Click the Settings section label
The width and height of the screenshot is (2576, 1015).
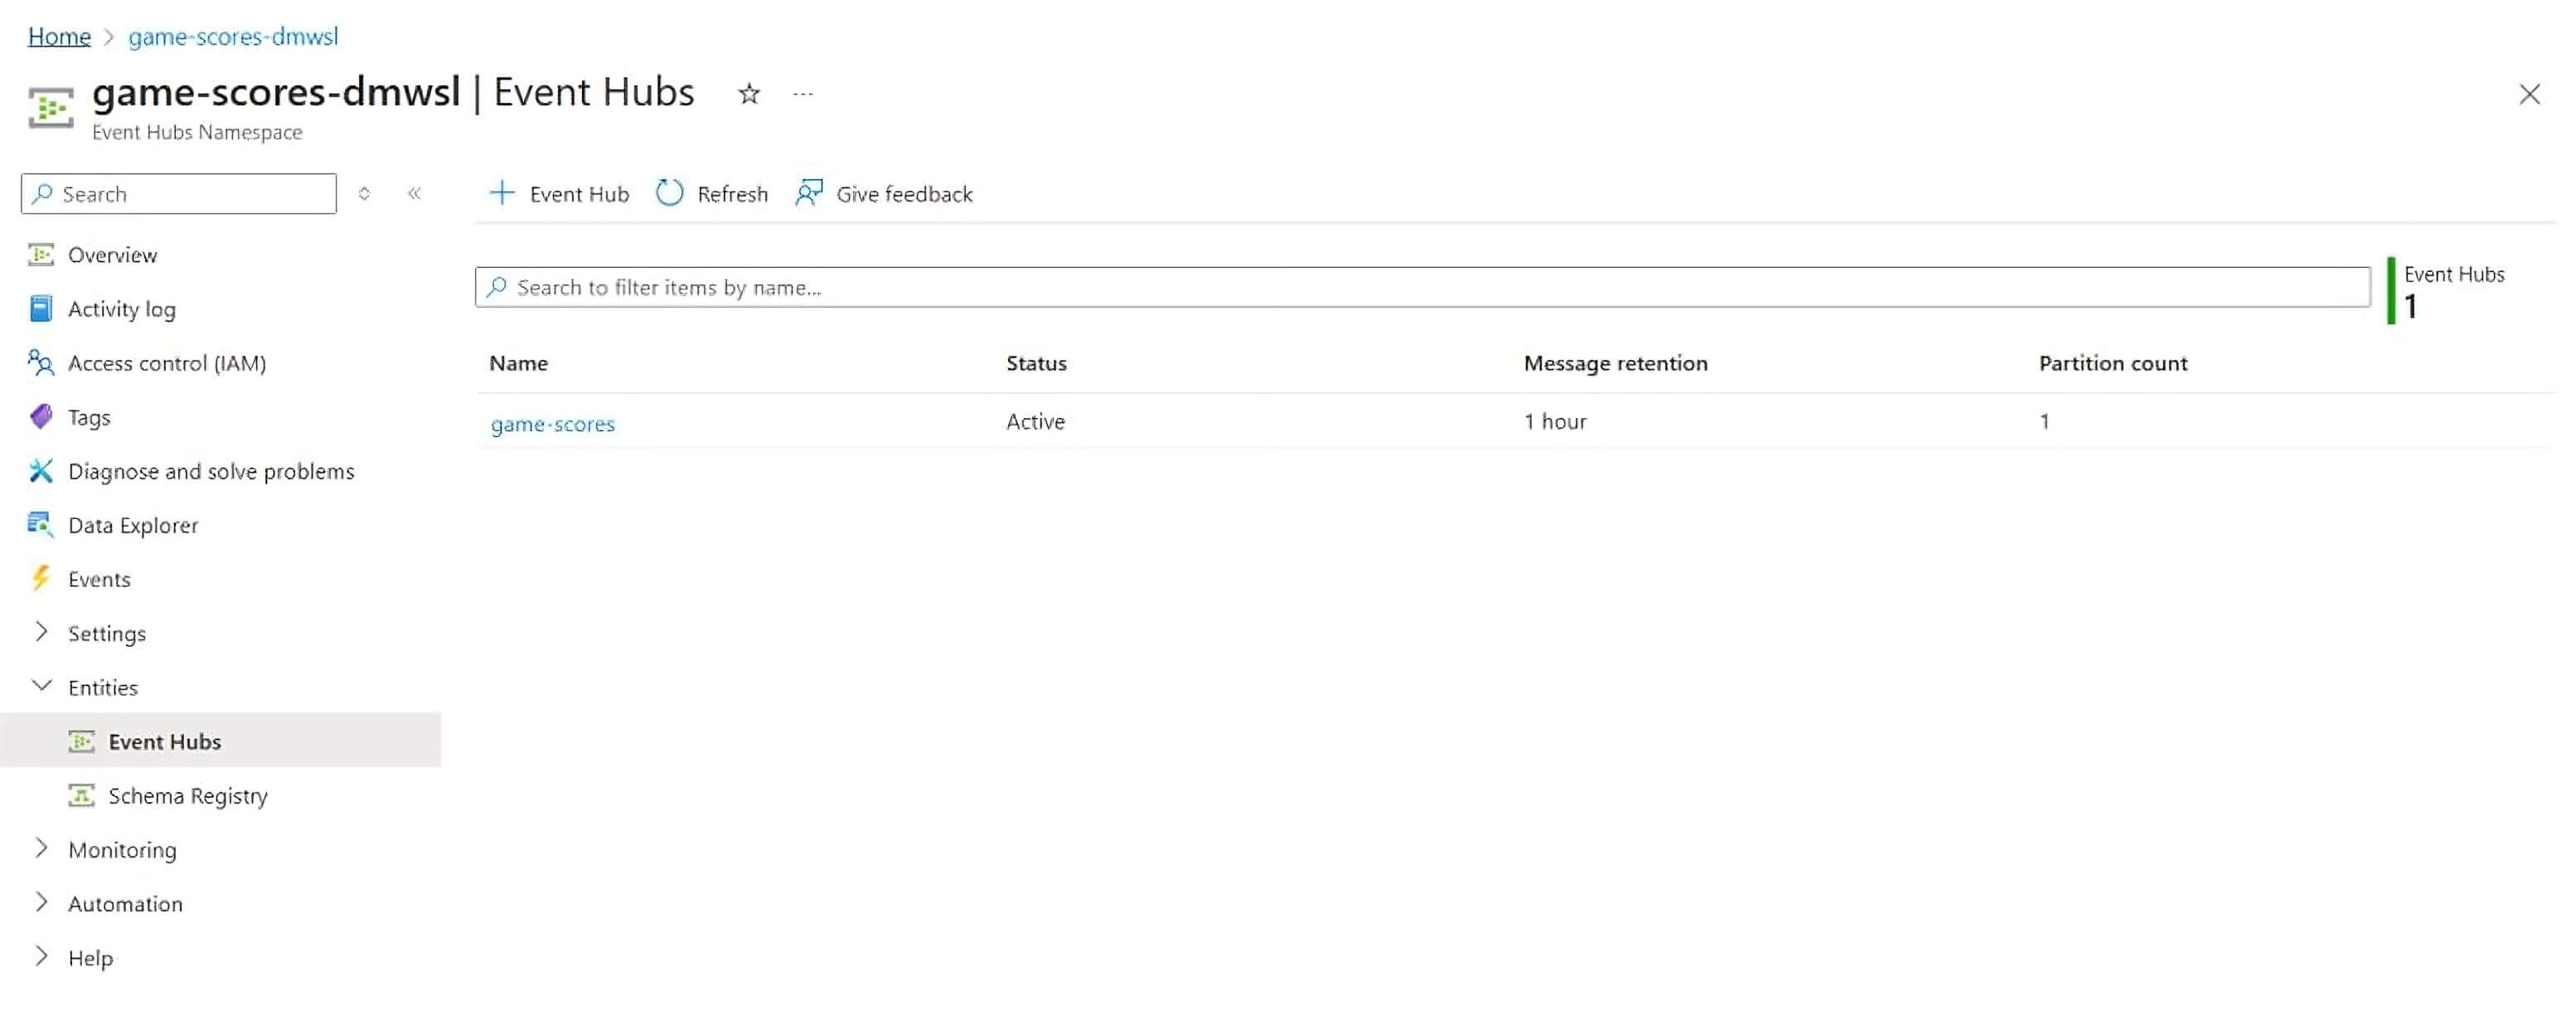click(107, 633)
